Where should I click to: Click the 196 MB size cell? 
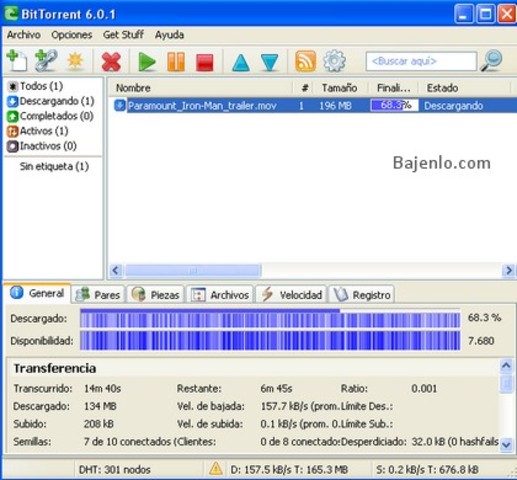[x=335, y=106]
